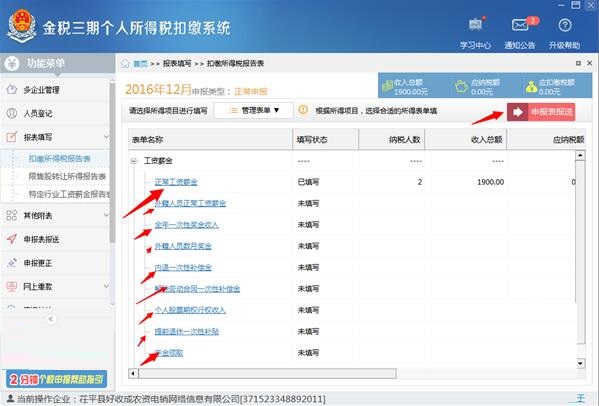Click the 报表填写 edit icon
This screenshot has width=599, height=406.
coord(12,137)
